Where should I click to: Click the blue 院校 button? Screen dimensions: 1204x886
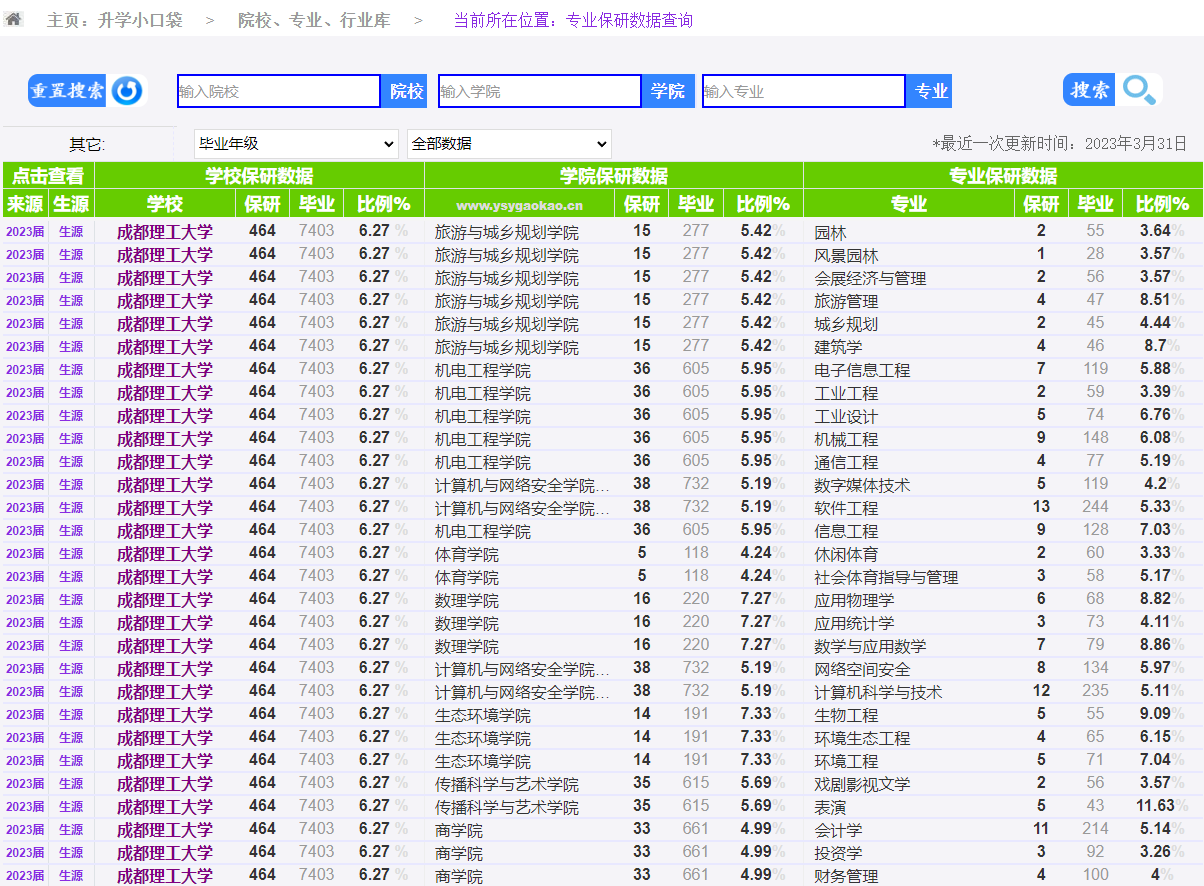[x=406, y=91]
